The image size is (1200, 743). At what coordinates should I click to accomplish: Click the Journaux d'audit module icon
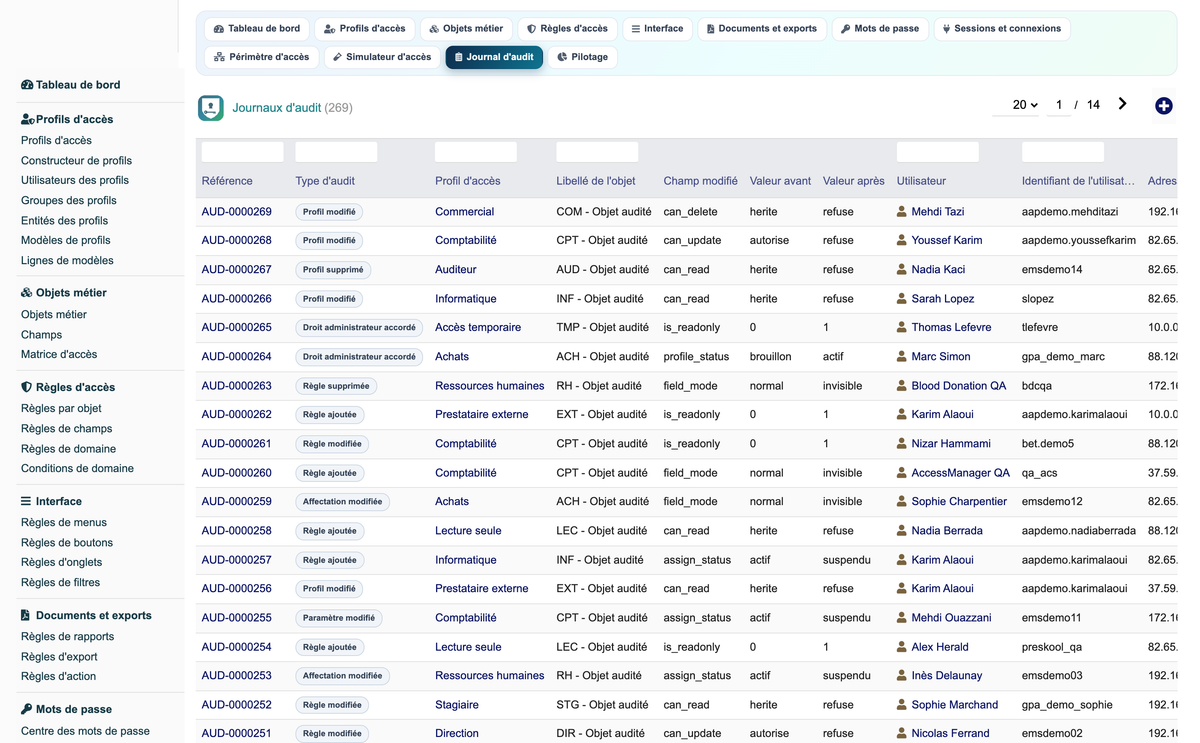[211, 108]
